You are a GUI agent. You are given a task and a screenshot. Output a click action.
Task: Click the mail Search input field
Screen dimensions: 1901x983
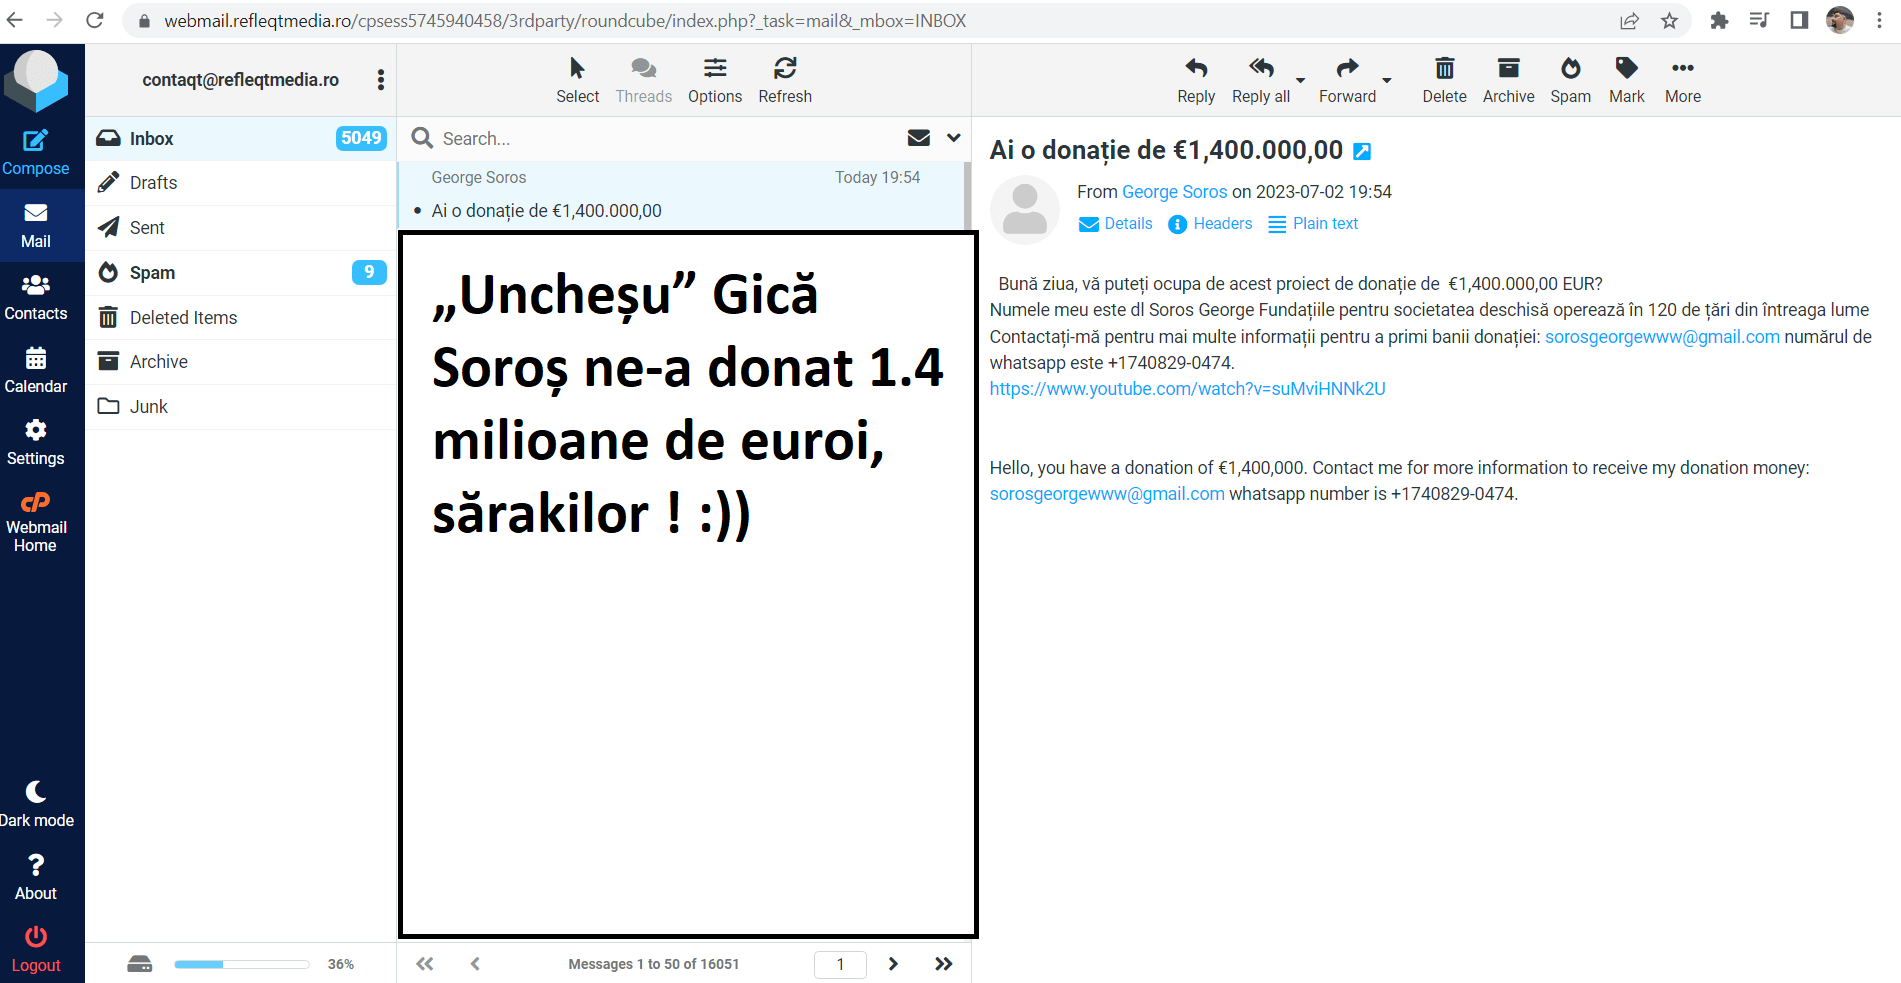660,139
